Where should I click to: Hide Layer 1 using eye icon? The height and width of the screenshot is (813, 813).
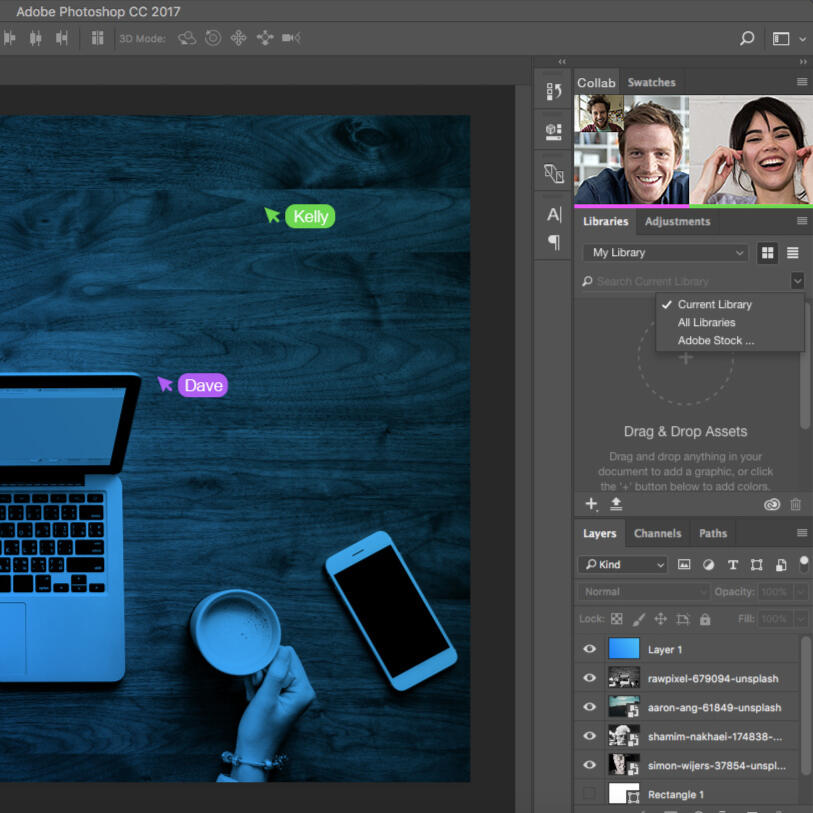(x=589, y=649)
